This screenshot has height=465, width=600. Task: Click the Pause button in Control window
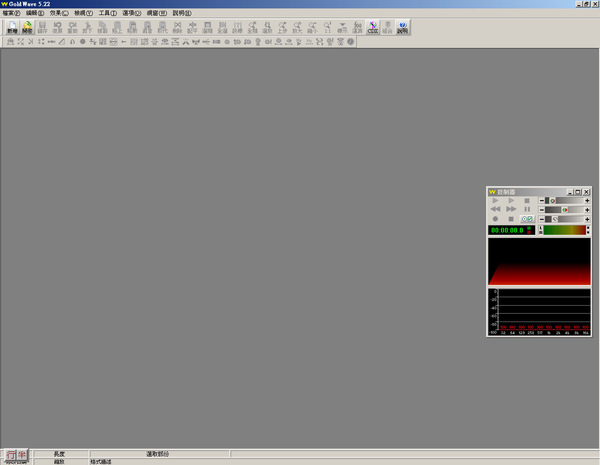(x=527, y=209)
